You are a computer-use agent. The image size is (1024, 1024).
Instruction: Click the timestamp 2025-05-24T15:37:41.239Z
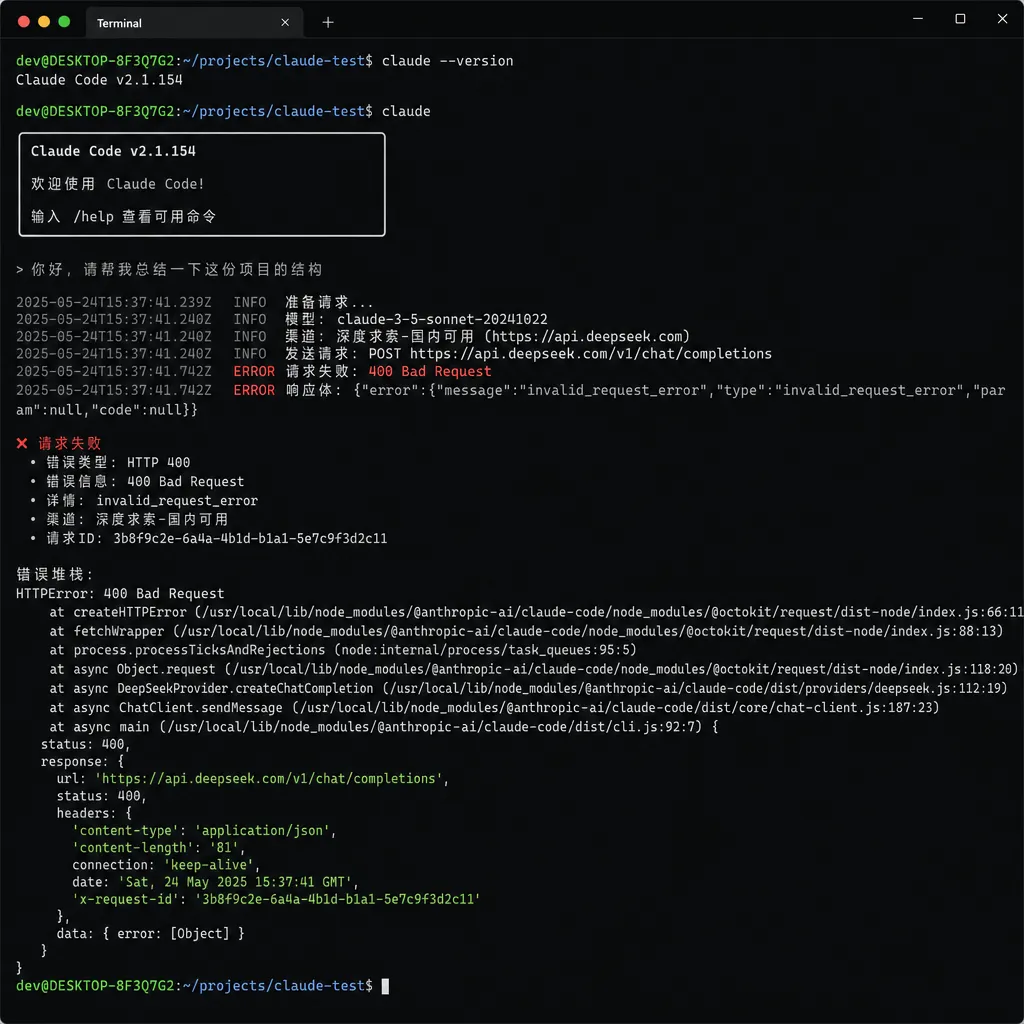click(114, 302)
